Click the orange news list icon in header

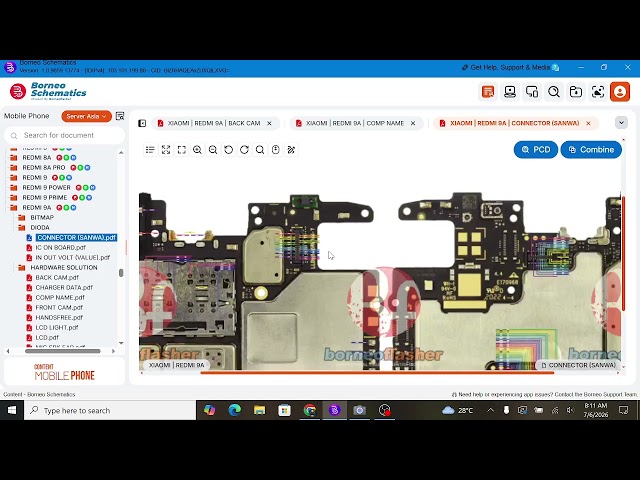click(x=488, y=91)
